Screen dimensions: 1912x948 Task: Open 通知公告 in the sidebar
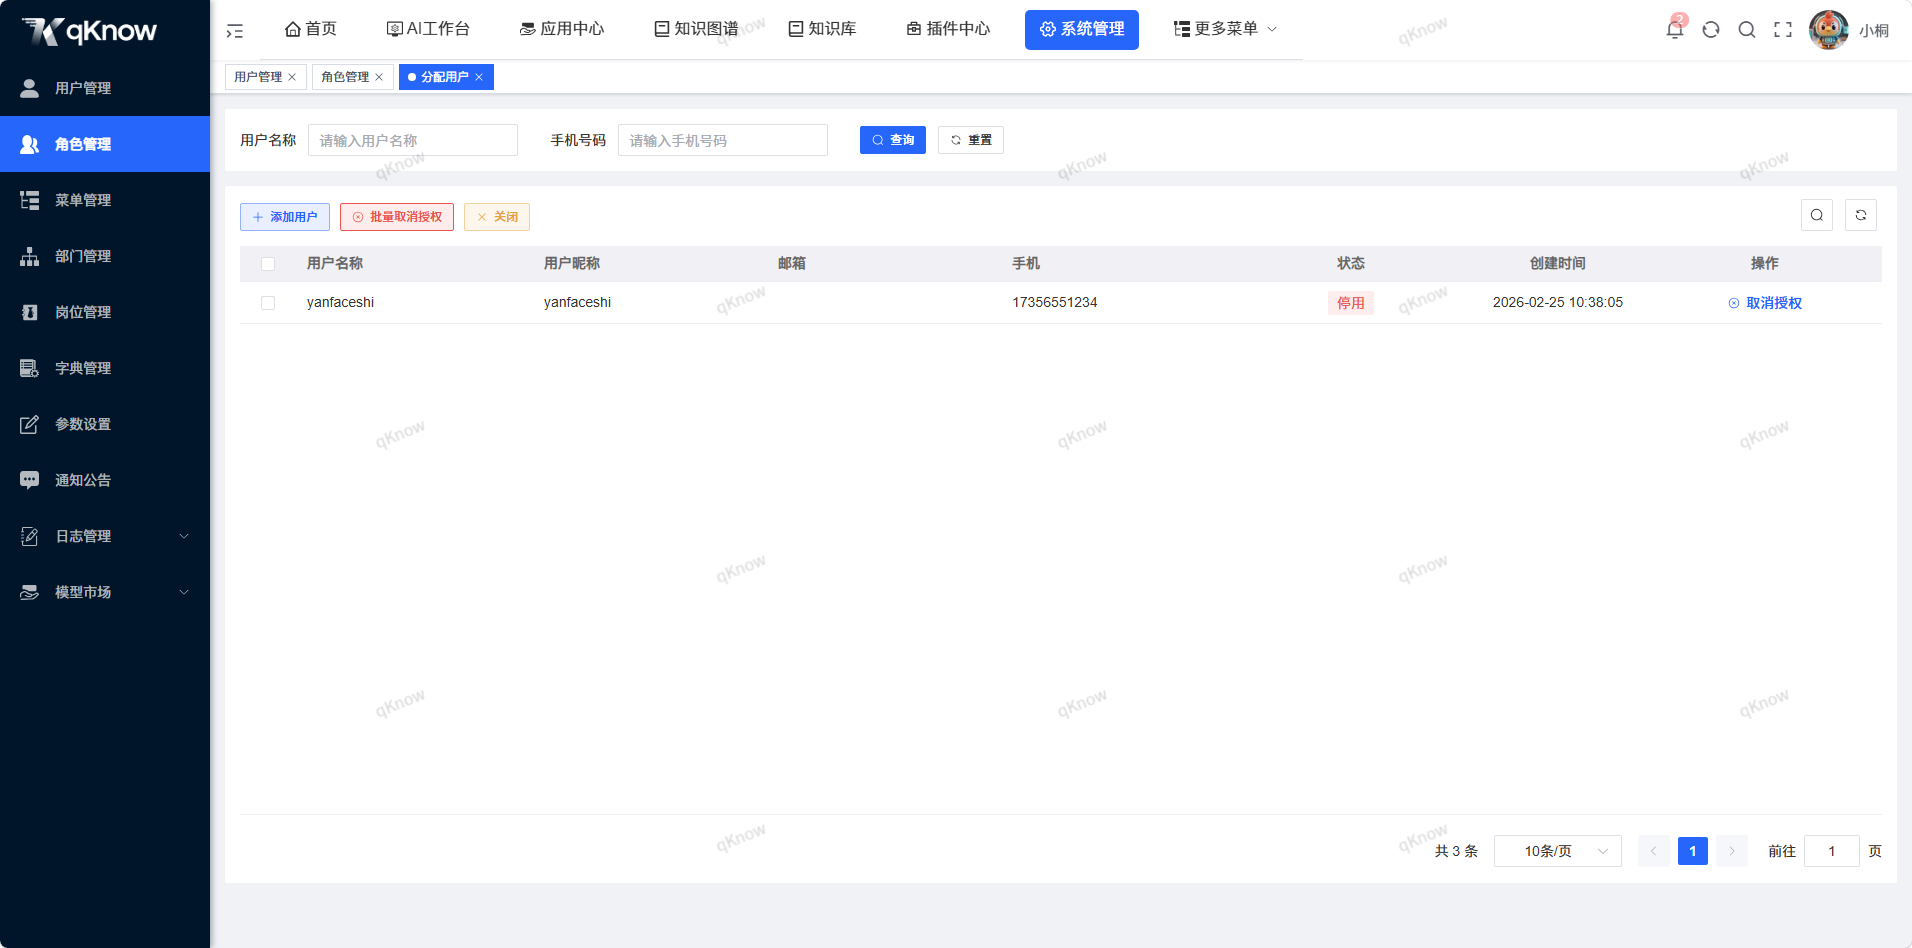point(105,480)
